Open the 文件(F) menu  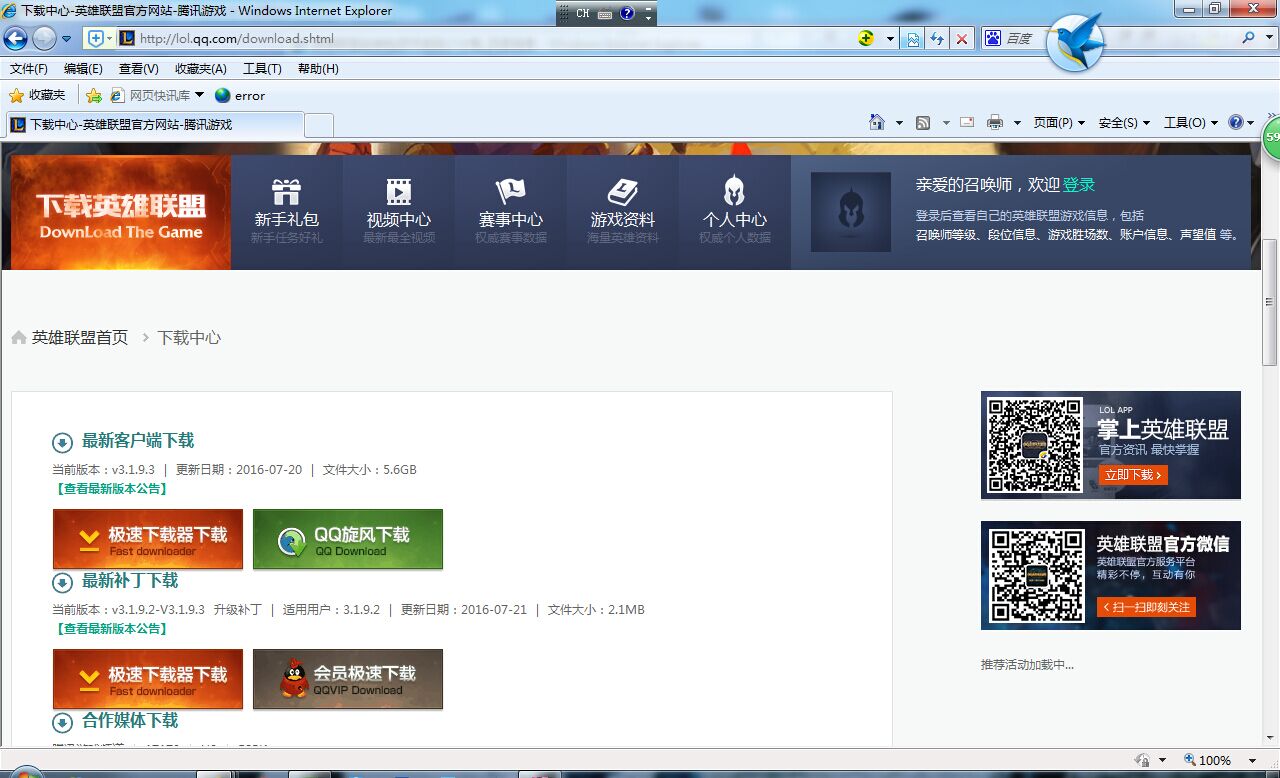(x=29, y=69)
